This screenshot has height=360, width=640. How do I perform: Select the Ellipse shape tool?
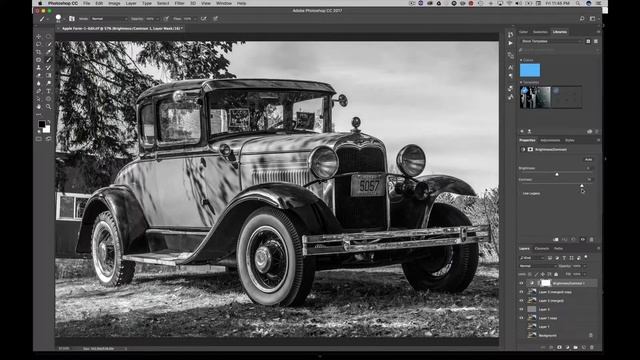click(x=49, y=98)
